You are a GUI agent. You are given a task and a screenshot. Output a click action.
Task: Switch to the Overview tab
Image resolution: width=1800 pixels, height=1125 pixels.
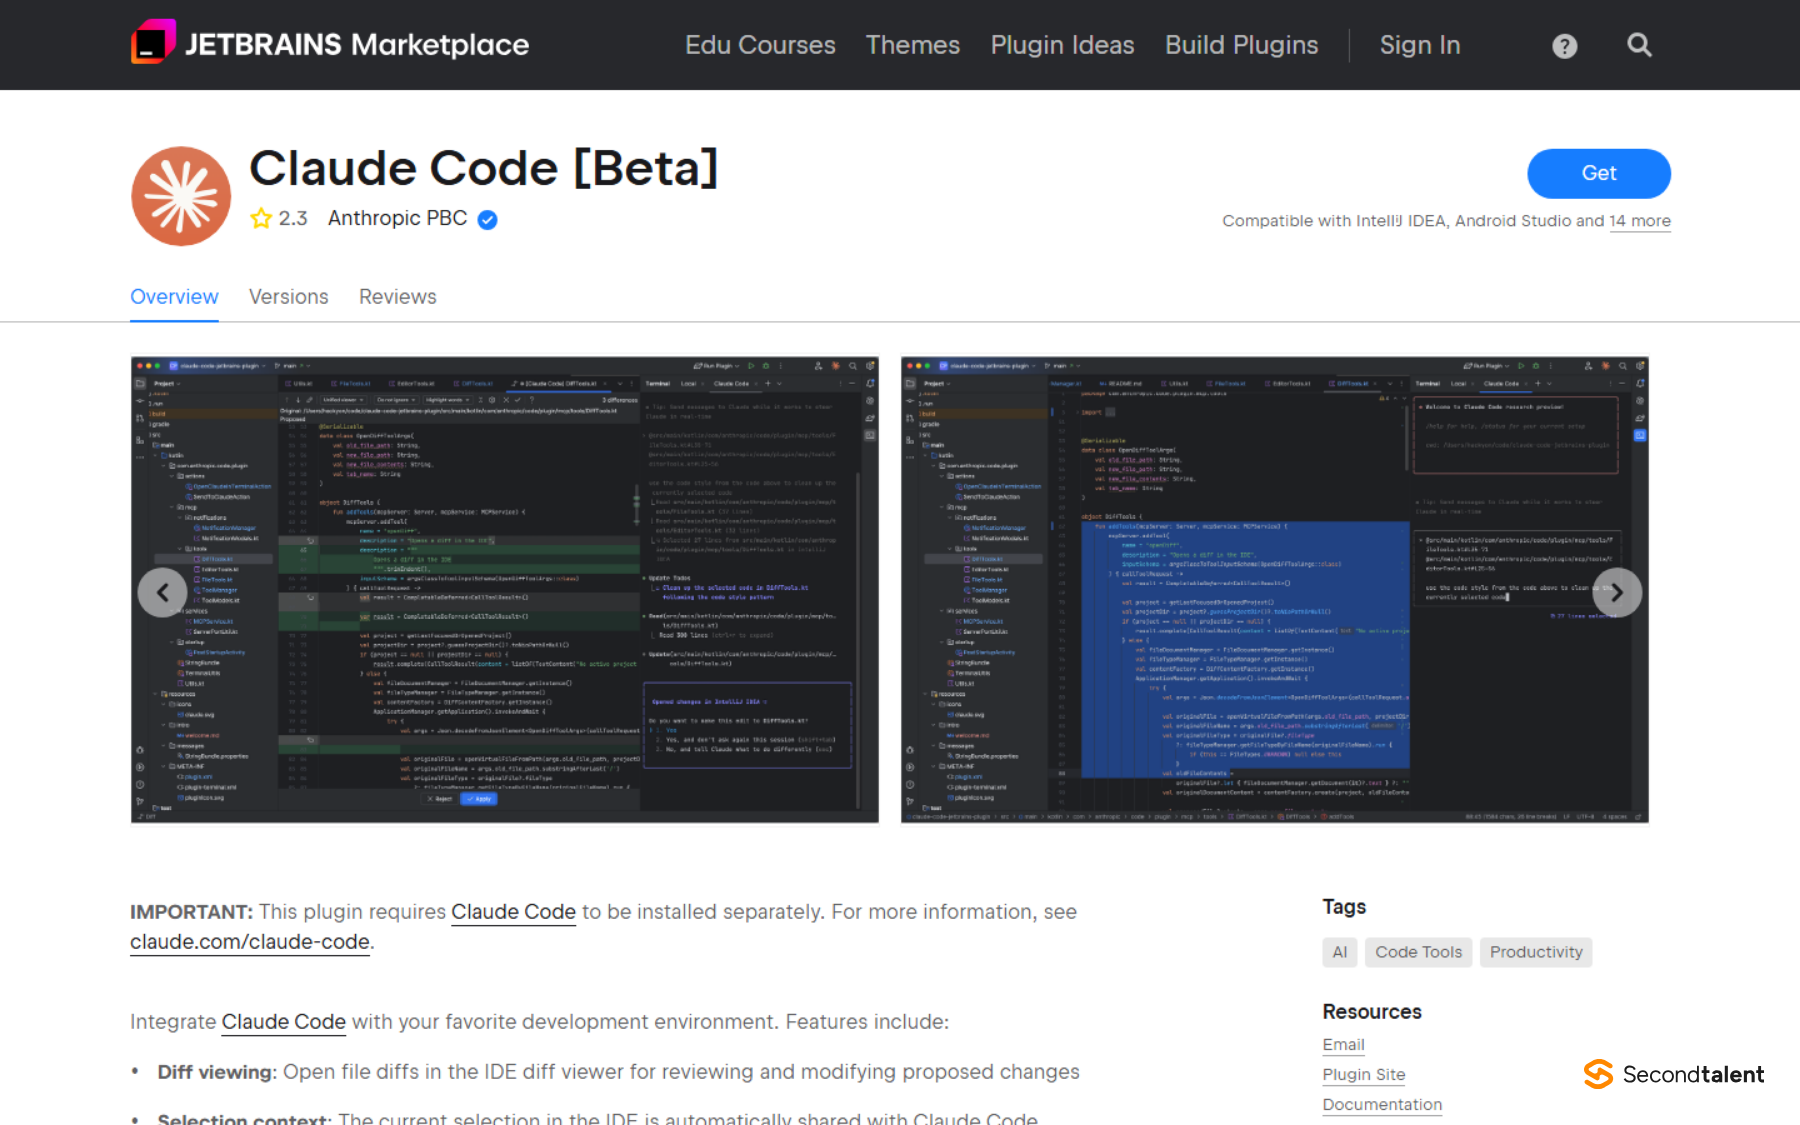pyautogui.click(x=174, y=297)
